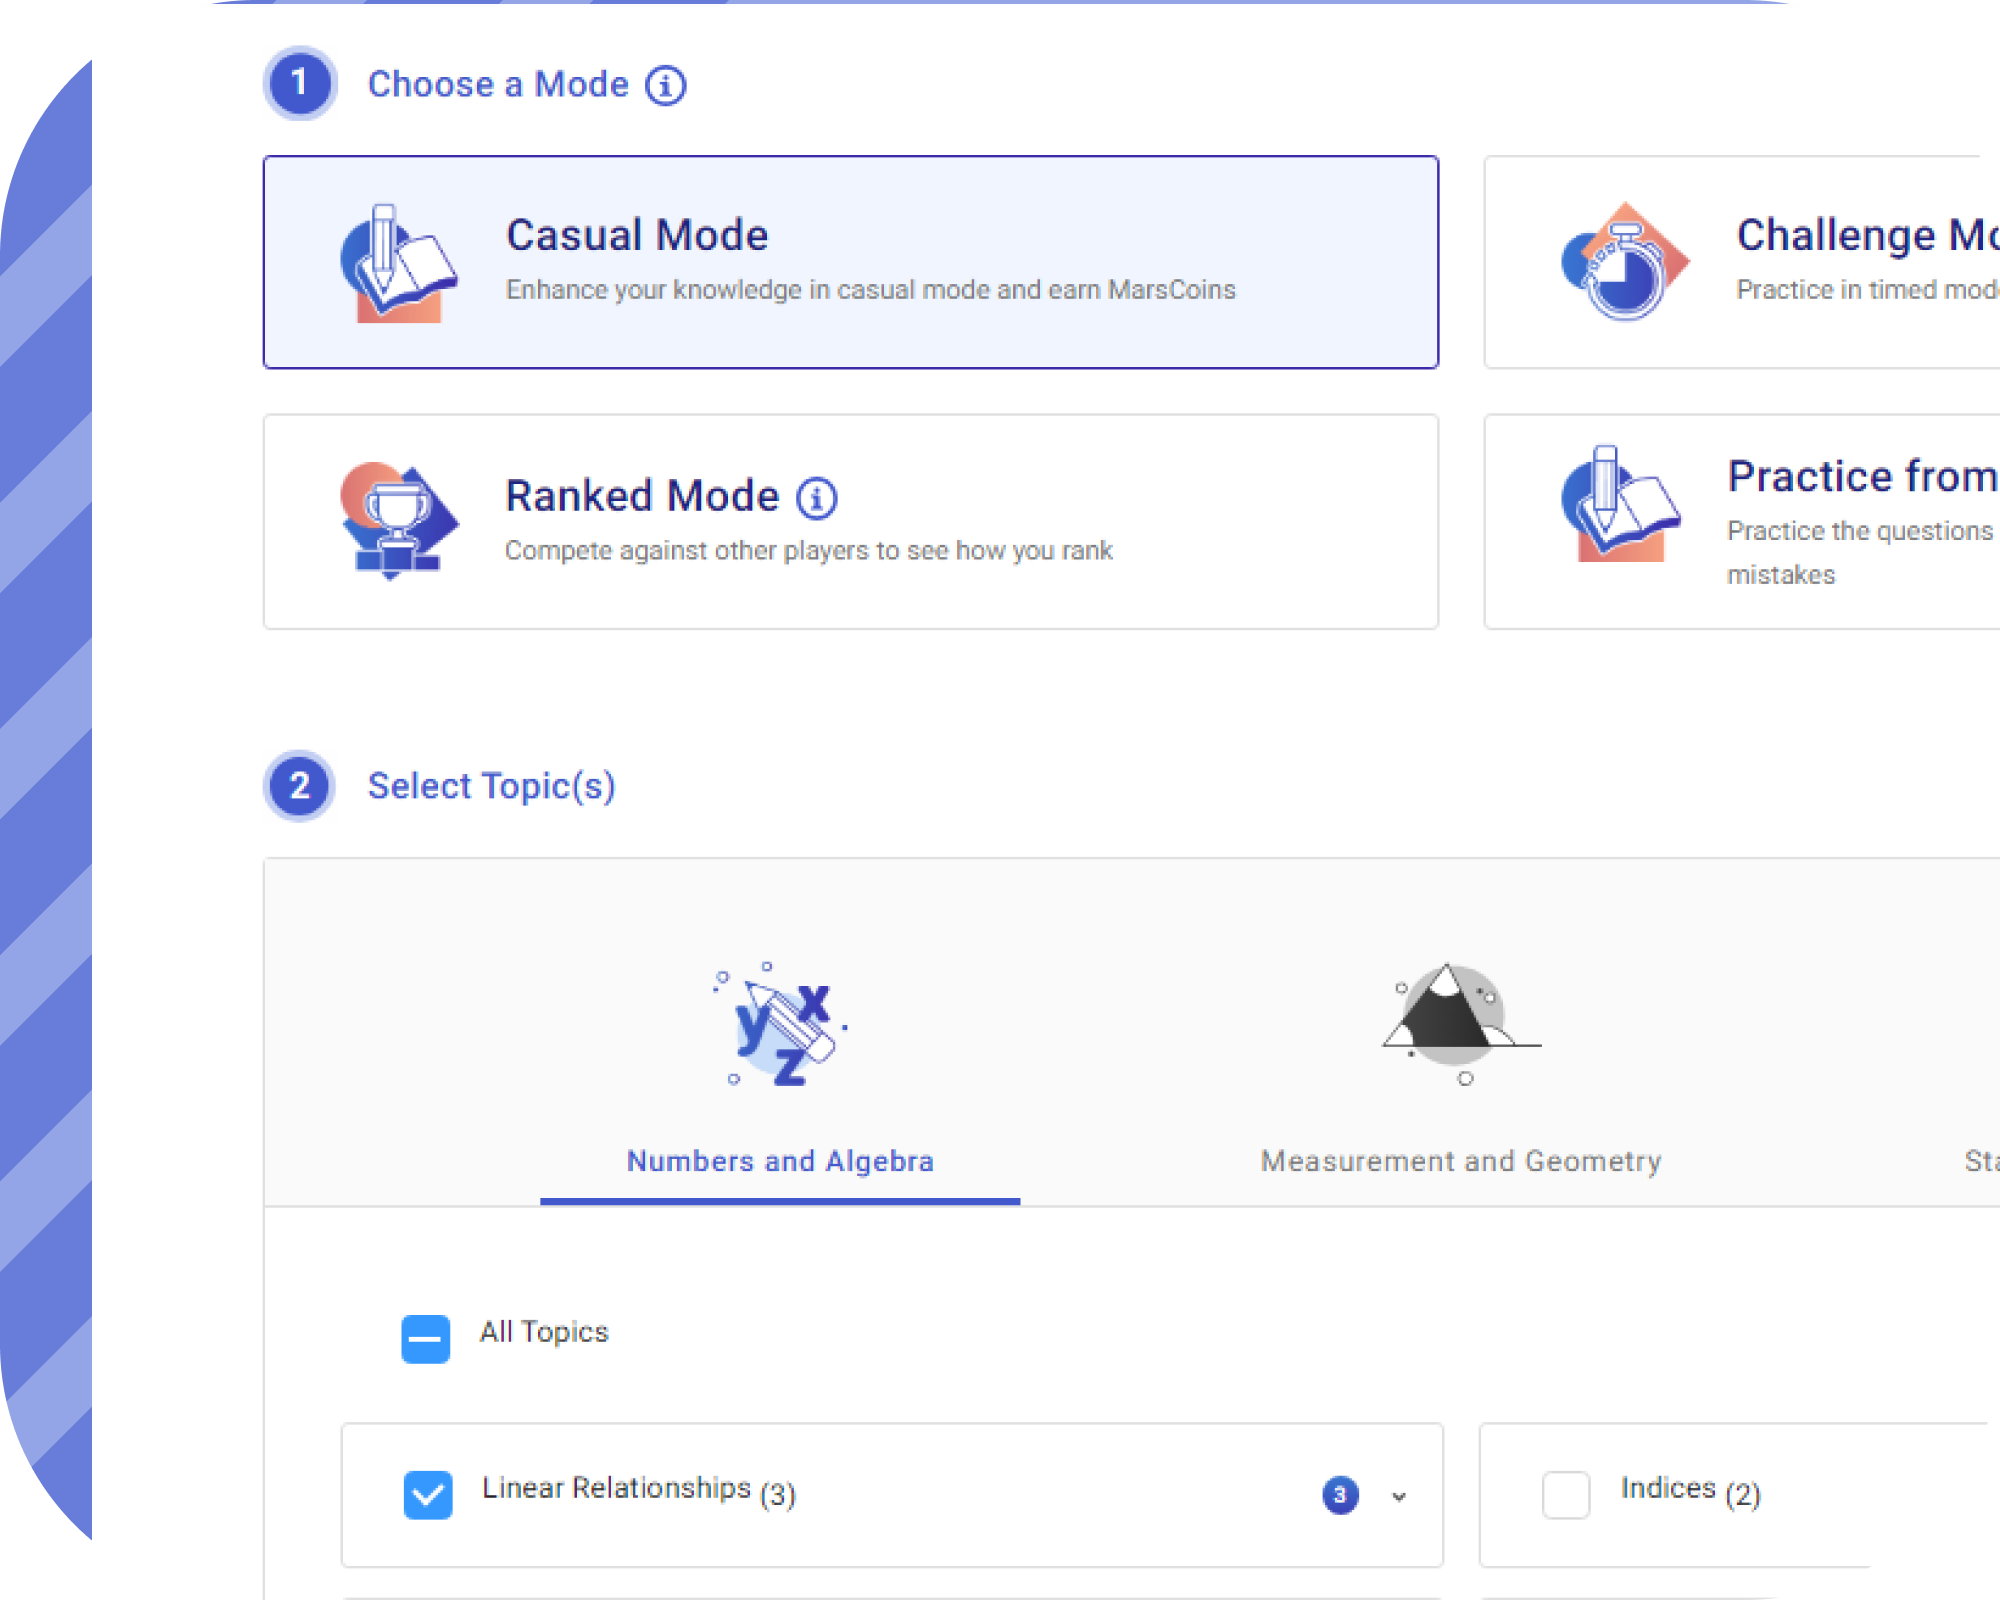
Task: Click the step 2 number badge
Action: pyautogui.click(x=299, y=786)
